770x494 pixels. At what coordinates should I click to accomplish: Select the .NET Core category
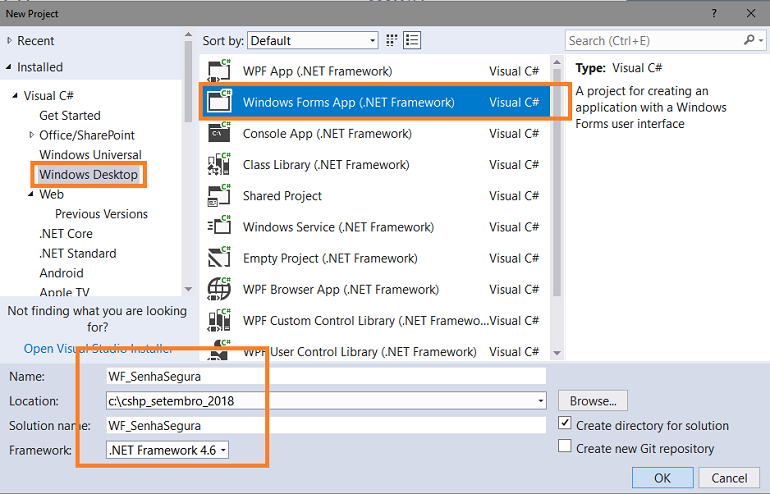tap(66, 234)
